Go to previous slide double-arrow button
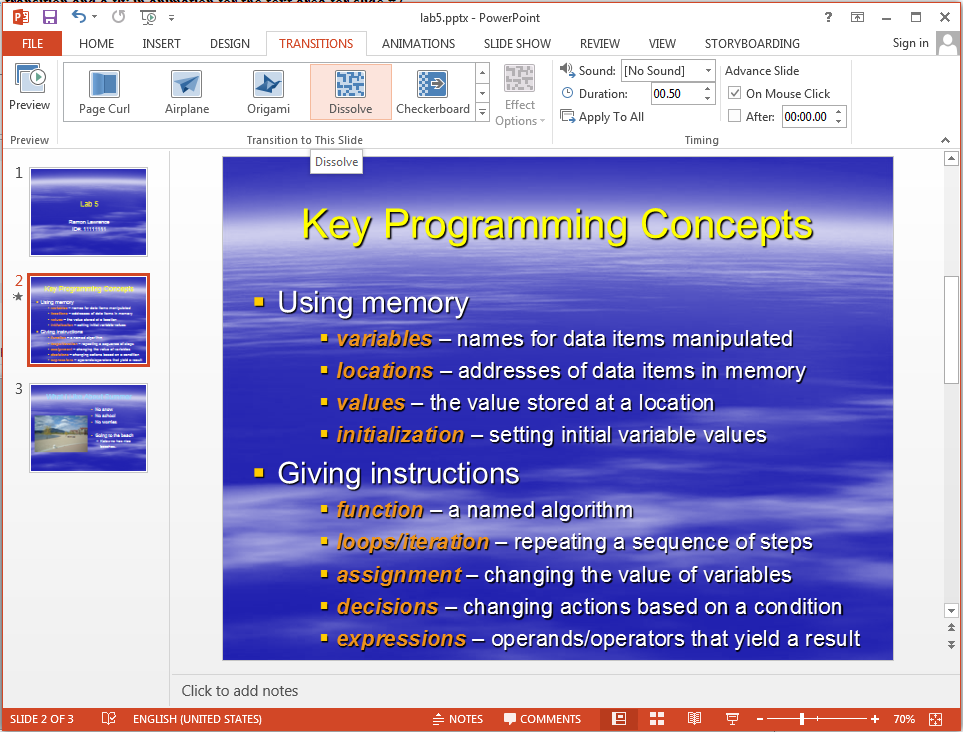 (x=951, y=628)
